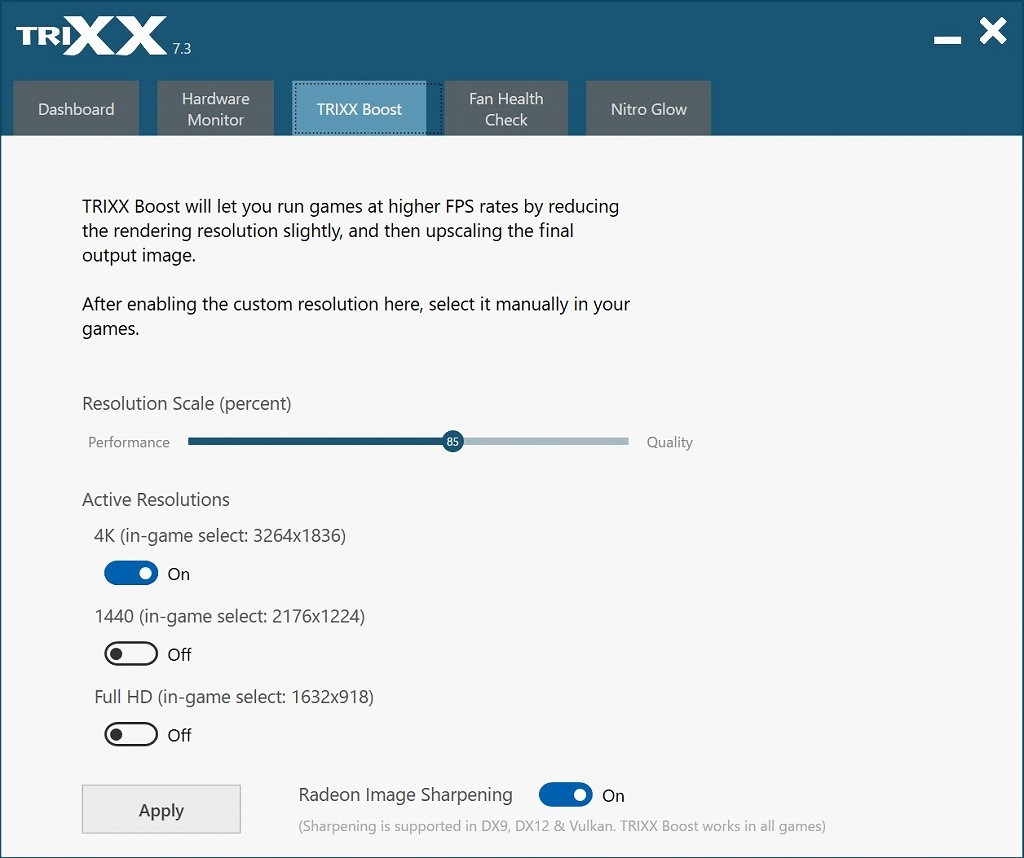Minimize the TRIXX window
This screenshot has height=858, width=1024.
coord(947,40)
